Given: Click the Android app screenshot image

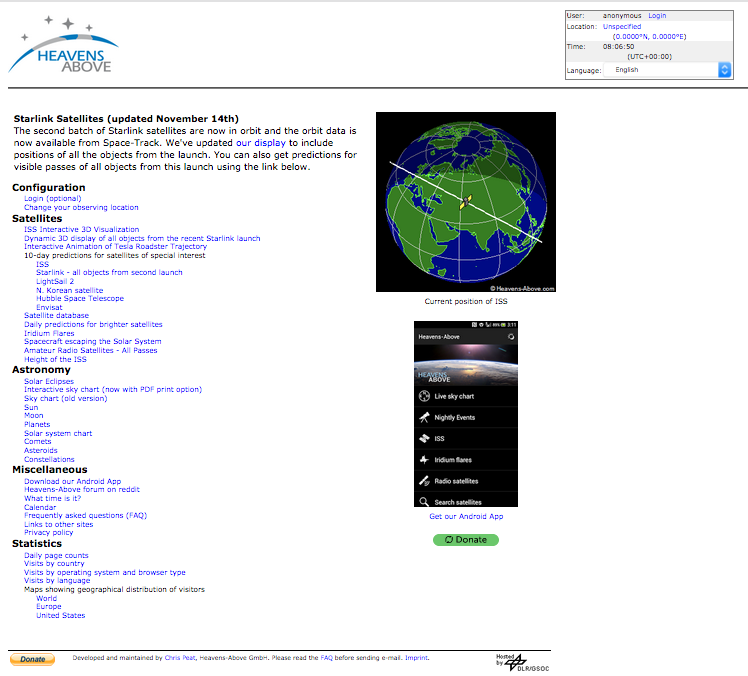Looking at the screenshot, I should click(466, 414).
